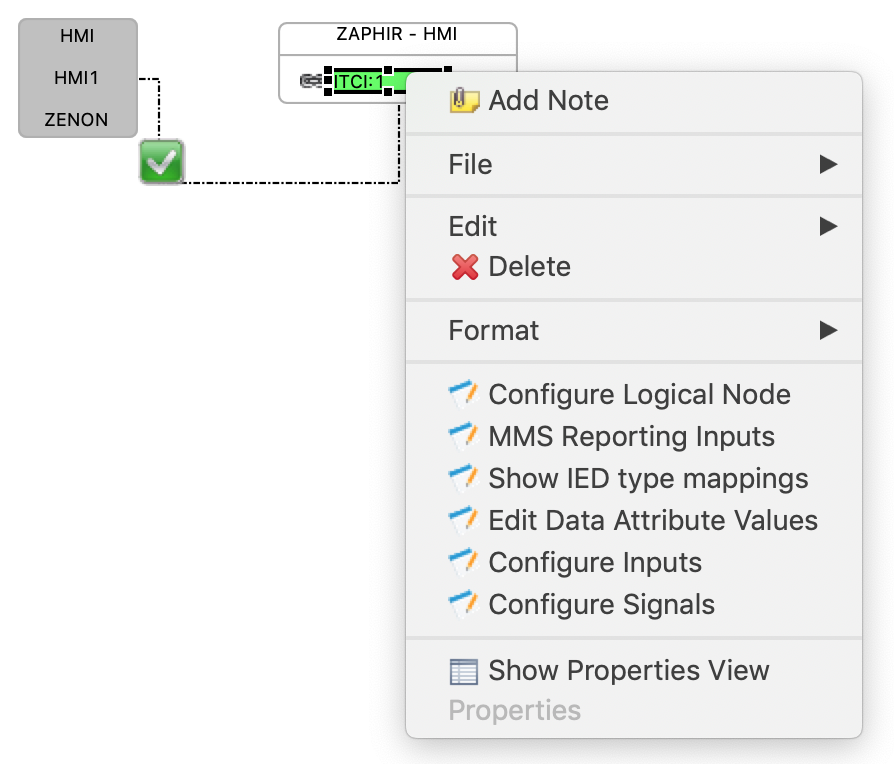Expand the Edit submenu arrow
894x764 pixels.
[x=827, y=226]
